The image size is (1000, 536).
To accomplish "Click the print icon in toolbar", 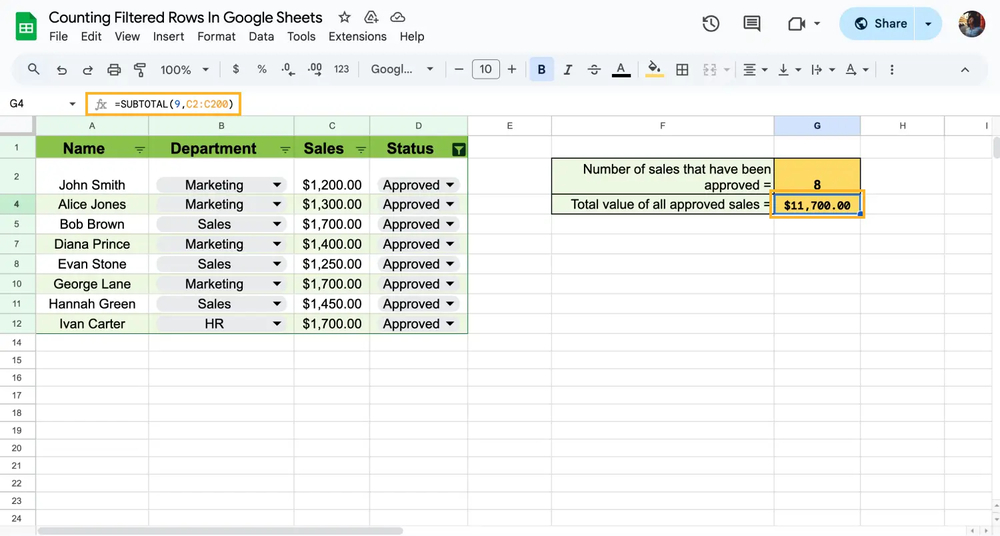I will coord(114,70).
